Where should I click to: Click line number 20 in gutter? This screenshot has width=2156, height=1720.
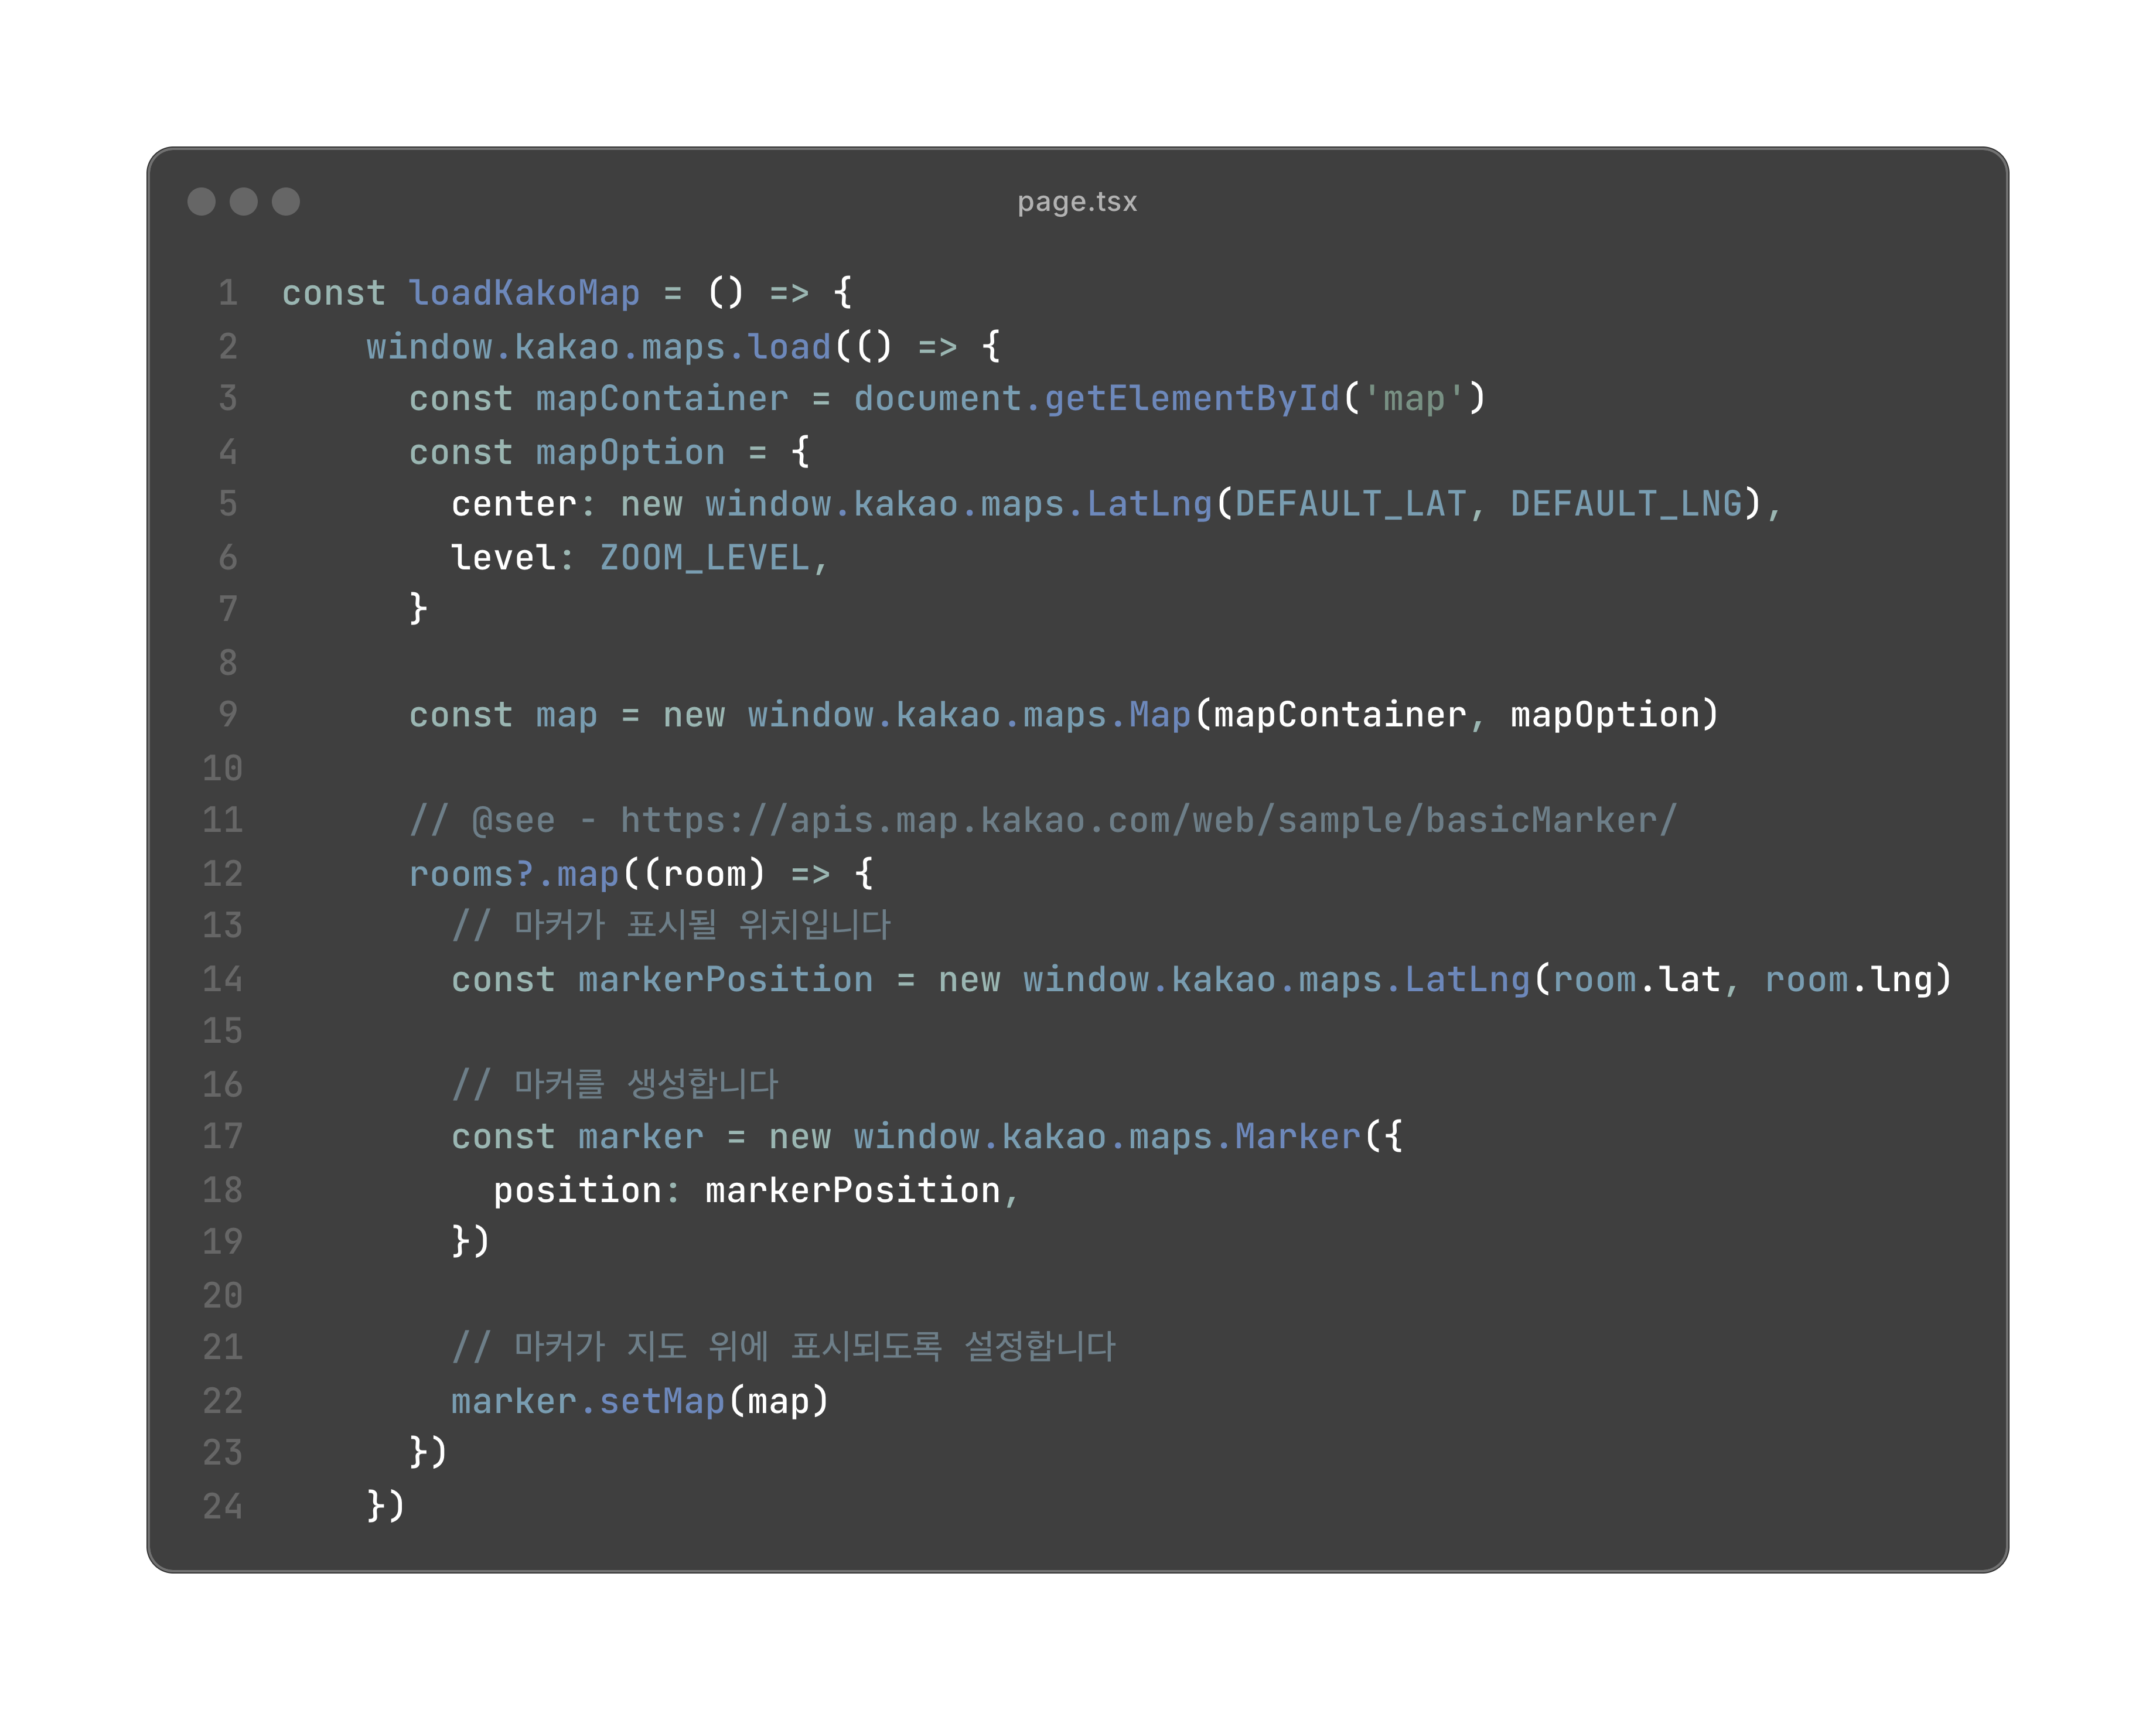(222, 1295)
